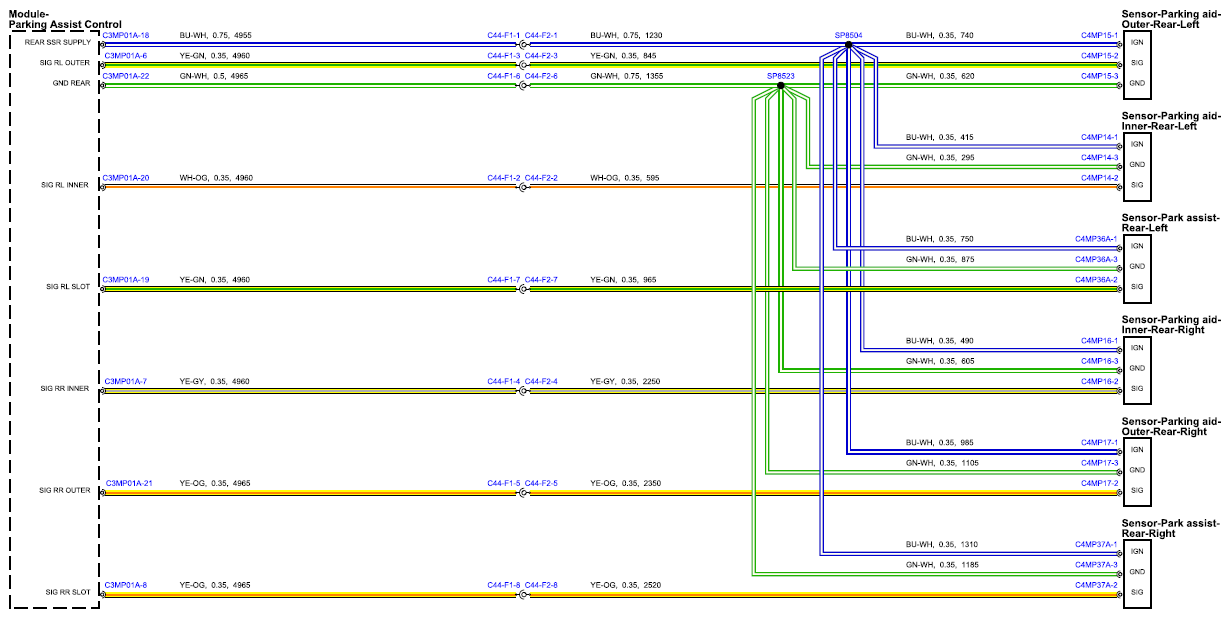Click the C4MP36A-3 pin reference
Image resolution: width=1230 pixels, height=618 pixels.
1096,259
